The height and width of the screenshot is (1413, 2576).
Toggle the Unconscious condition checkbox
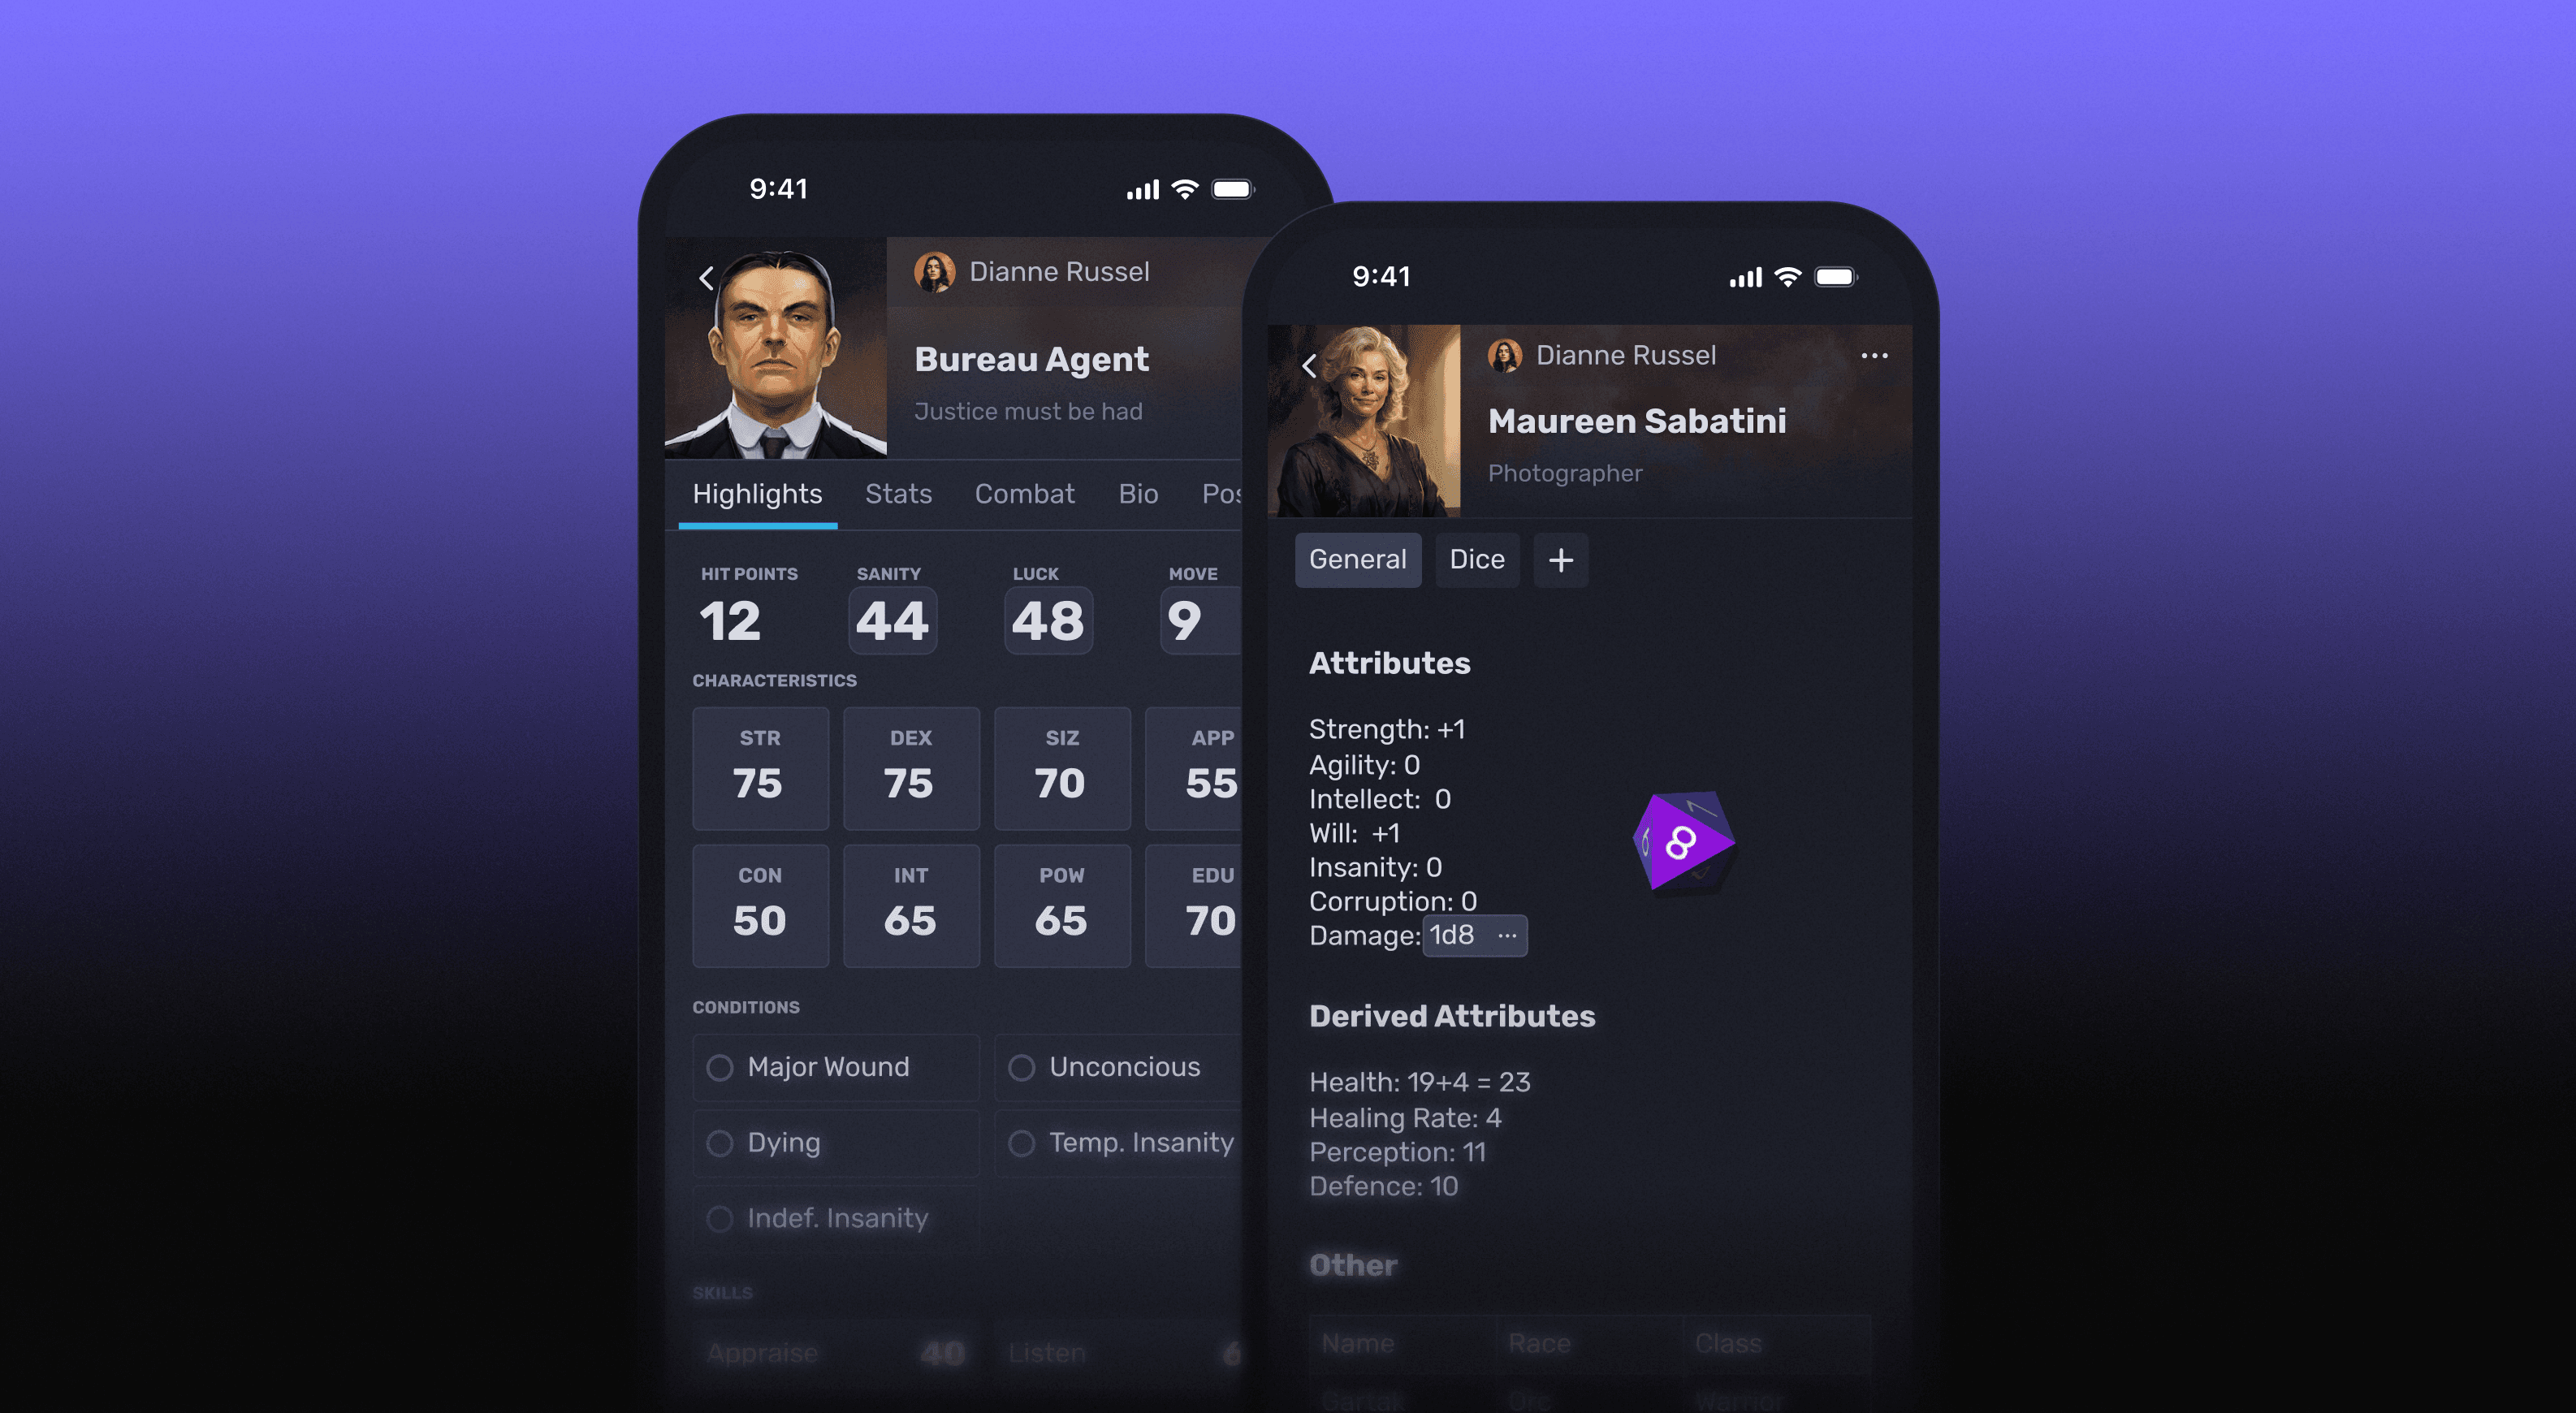click(1019, 1063)
